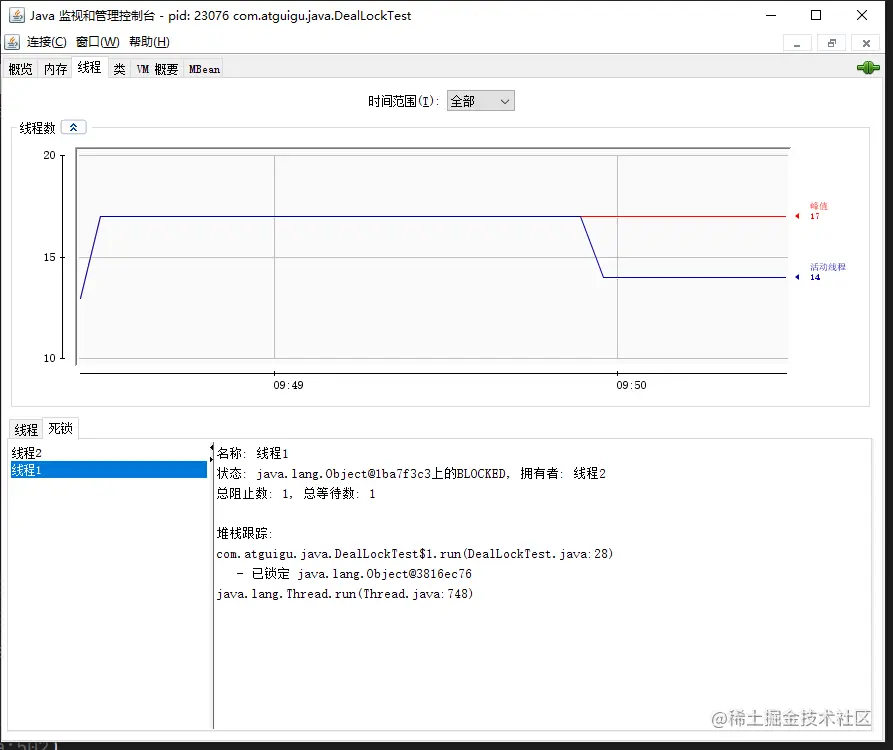This screenshot has width=893, height=750.
Task: Switch to the 内存 tab
Action: tap(55, 69)
